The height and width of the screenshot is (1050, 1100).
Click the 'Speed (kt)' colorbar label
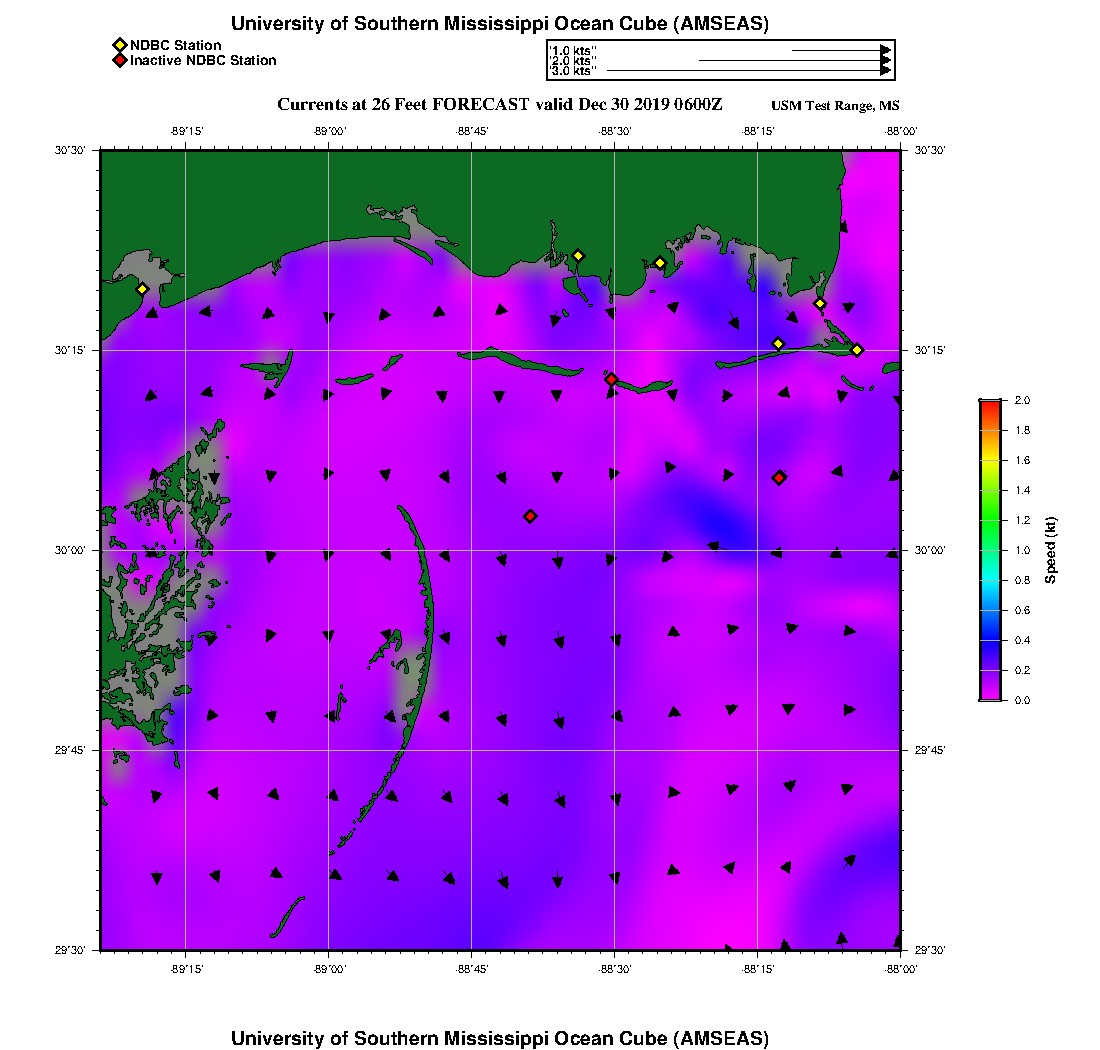(x=1051, y=550)
